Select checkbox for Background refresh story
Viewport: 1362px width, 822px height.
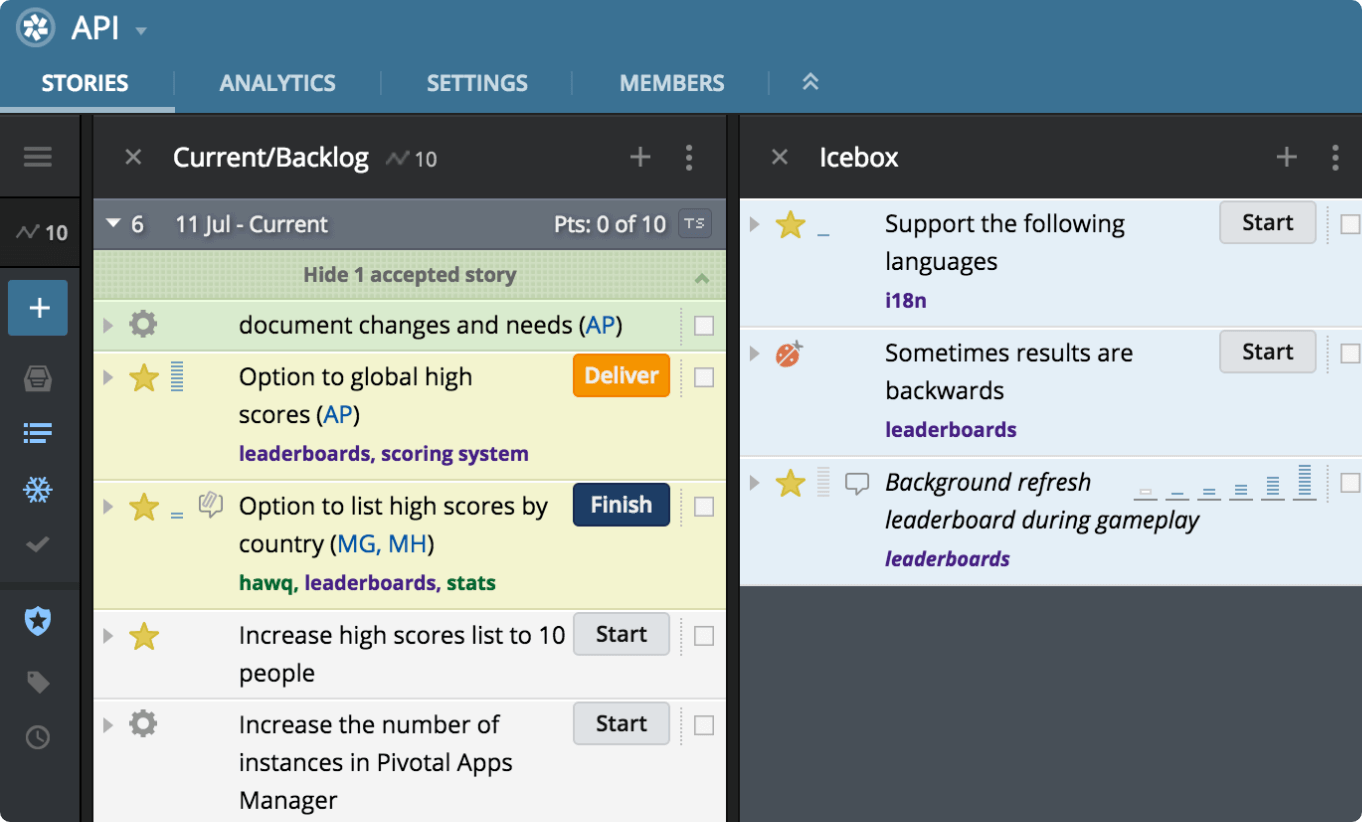click(x=1350, y=484)
